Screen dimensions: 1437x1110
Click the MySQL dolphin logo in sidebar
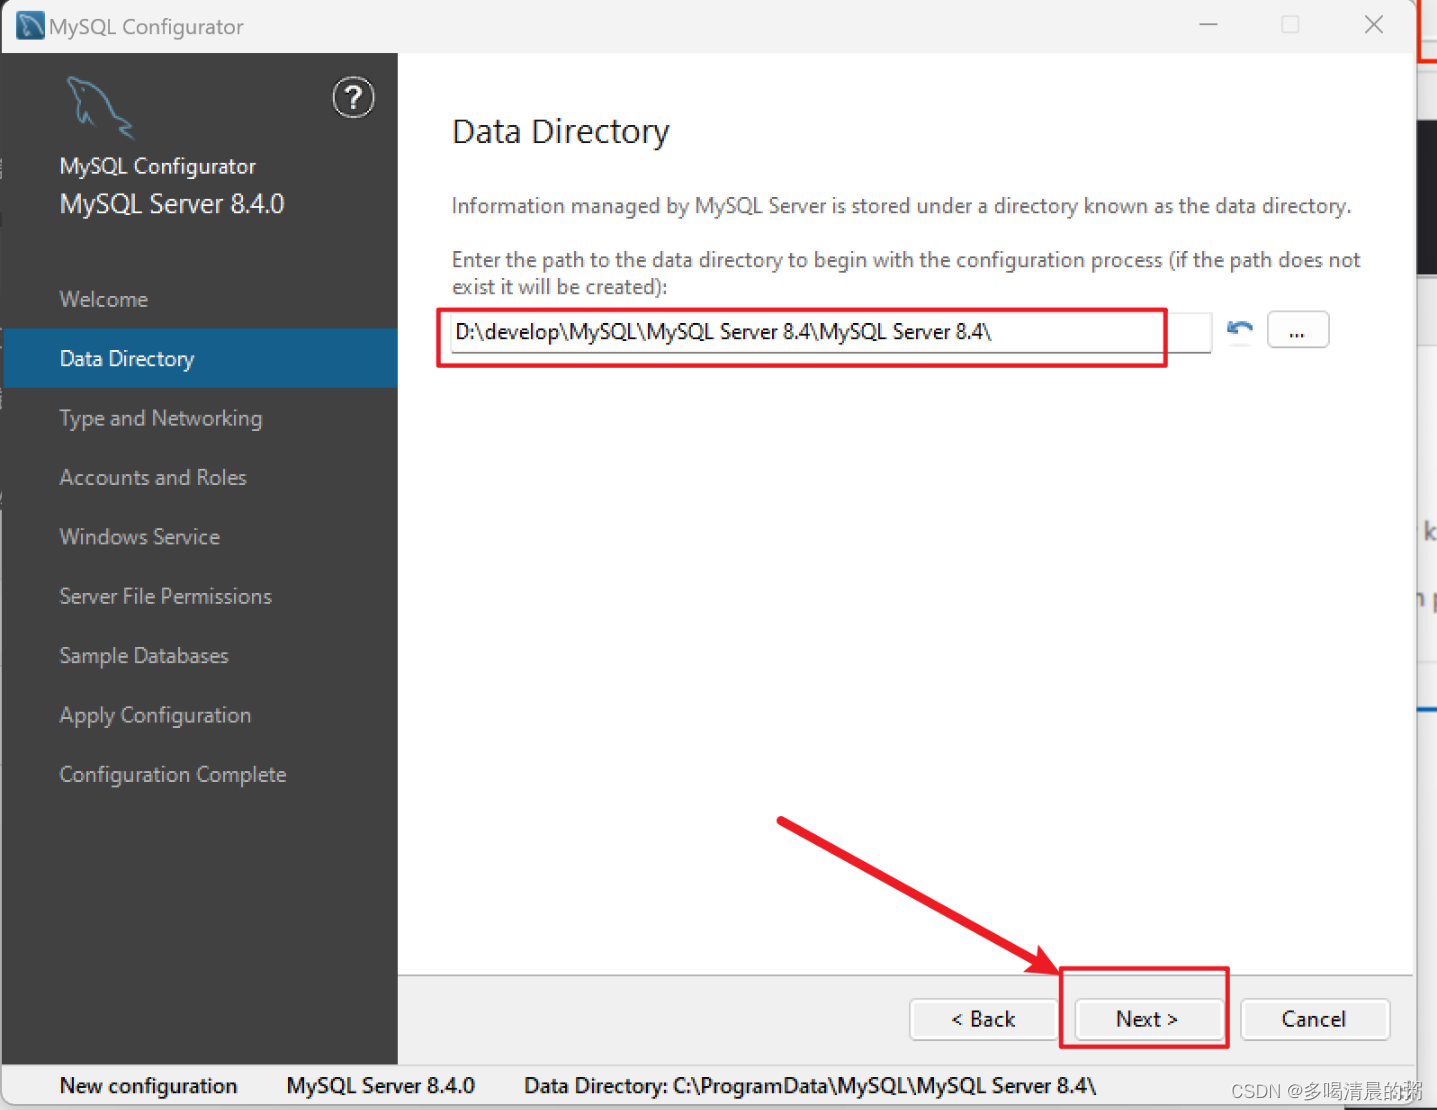99,107
